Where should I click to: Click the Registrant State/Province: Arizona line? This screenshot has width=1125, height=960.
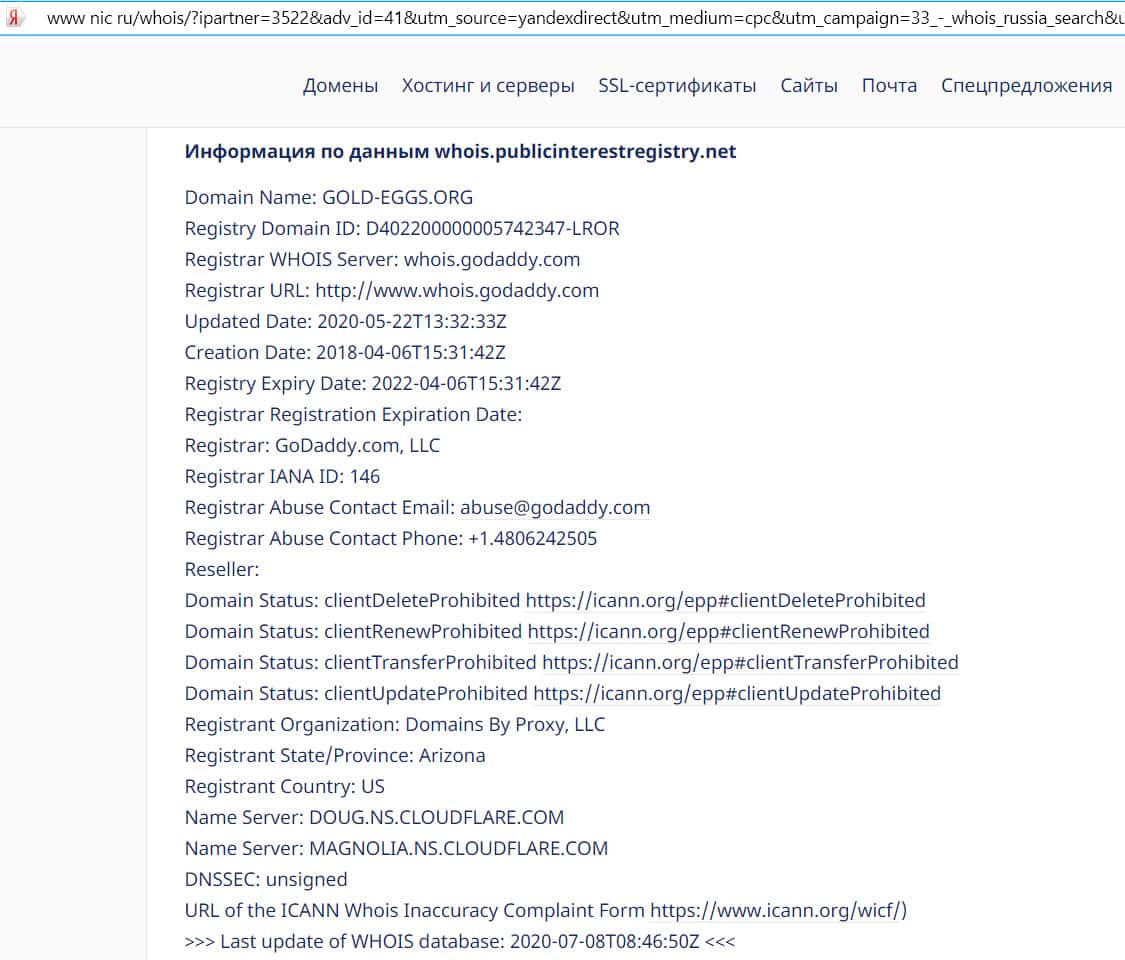click(335, 756)
